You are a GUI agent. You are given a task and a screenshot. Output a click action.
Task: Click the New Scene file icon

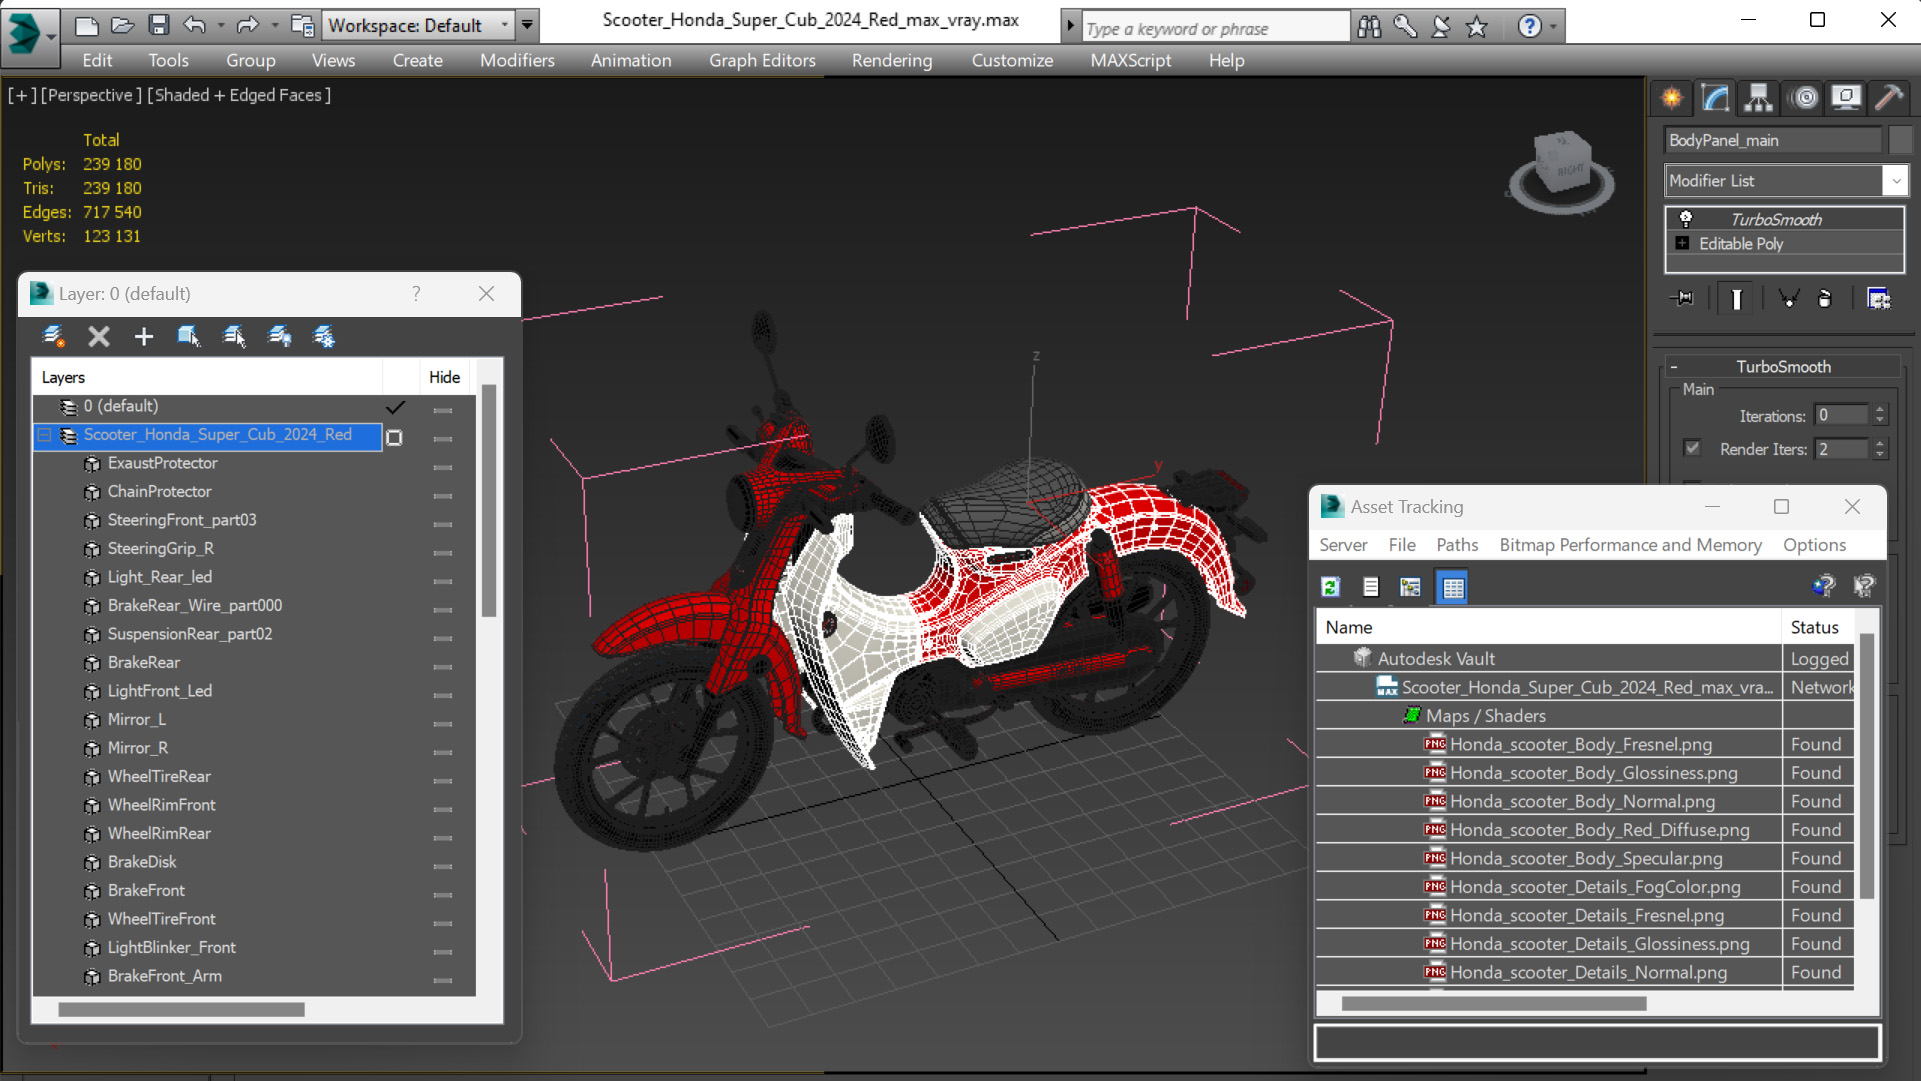click(x=87, y=25)
